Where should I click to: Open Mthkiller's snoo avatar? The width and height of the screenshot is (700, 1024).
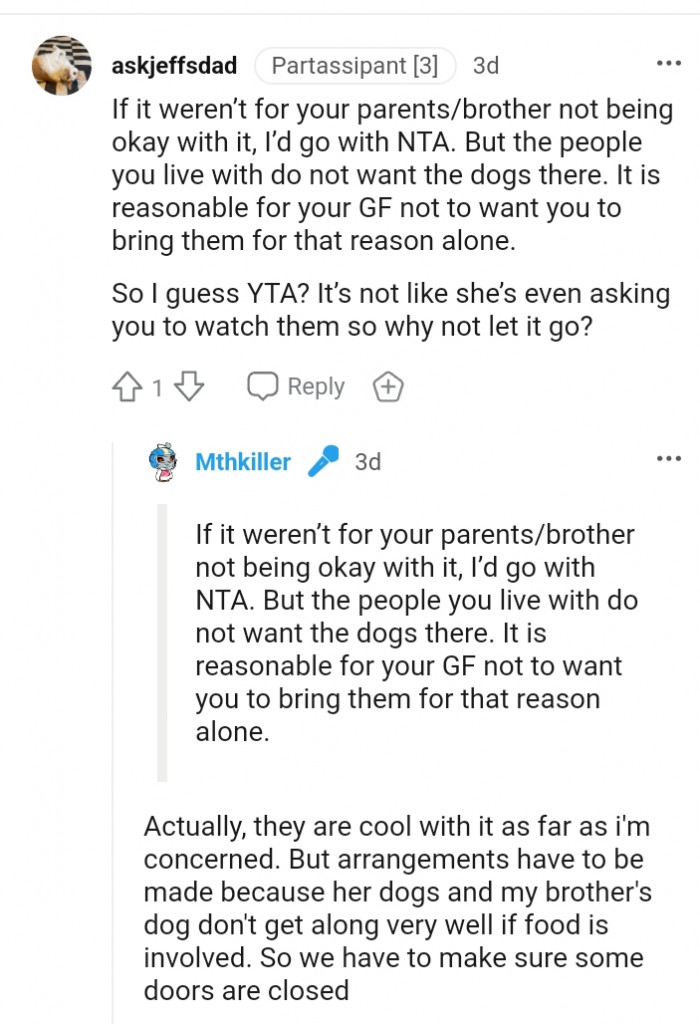point(165,462)
